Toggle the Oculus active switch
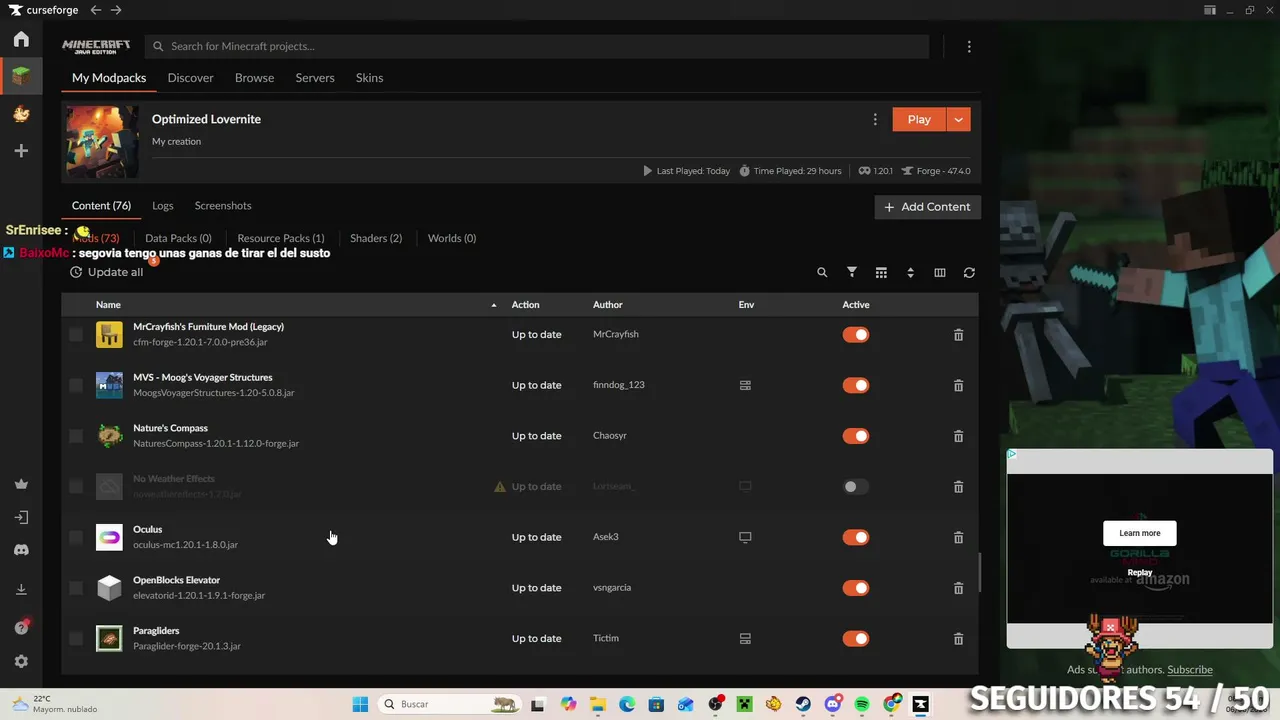 [856, 537]
